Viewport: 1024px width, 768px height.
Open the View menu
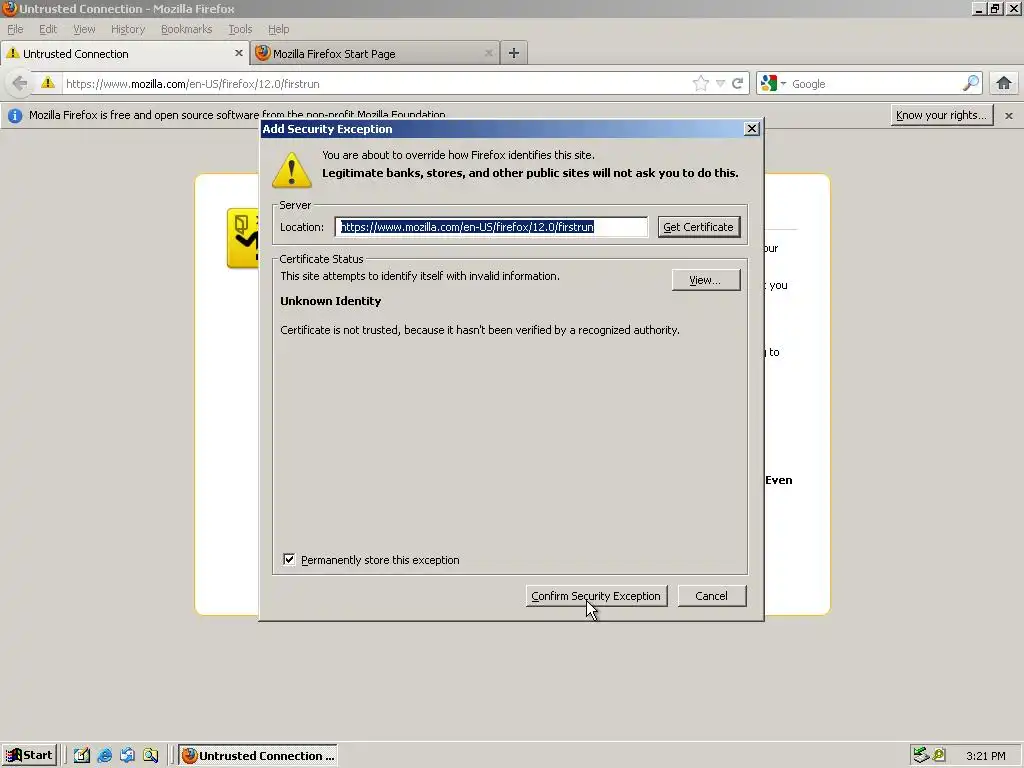coord(84,29)
